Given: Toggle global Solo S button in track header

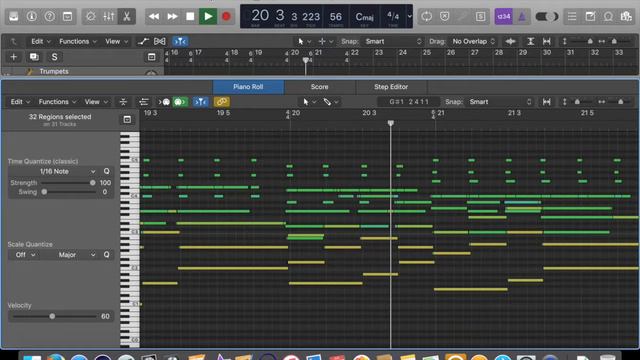Looking at the screenshot, I should tap(54, 57).
